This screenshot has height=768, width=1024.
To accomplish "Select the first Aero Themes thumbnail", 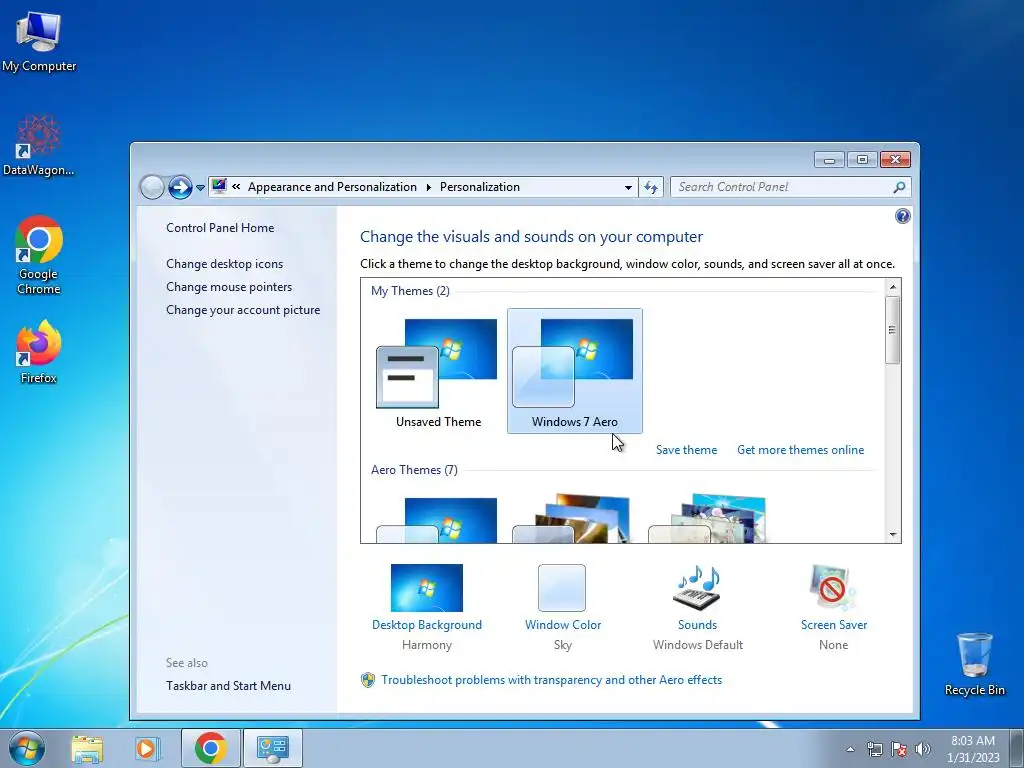I will tap(437, 520).
